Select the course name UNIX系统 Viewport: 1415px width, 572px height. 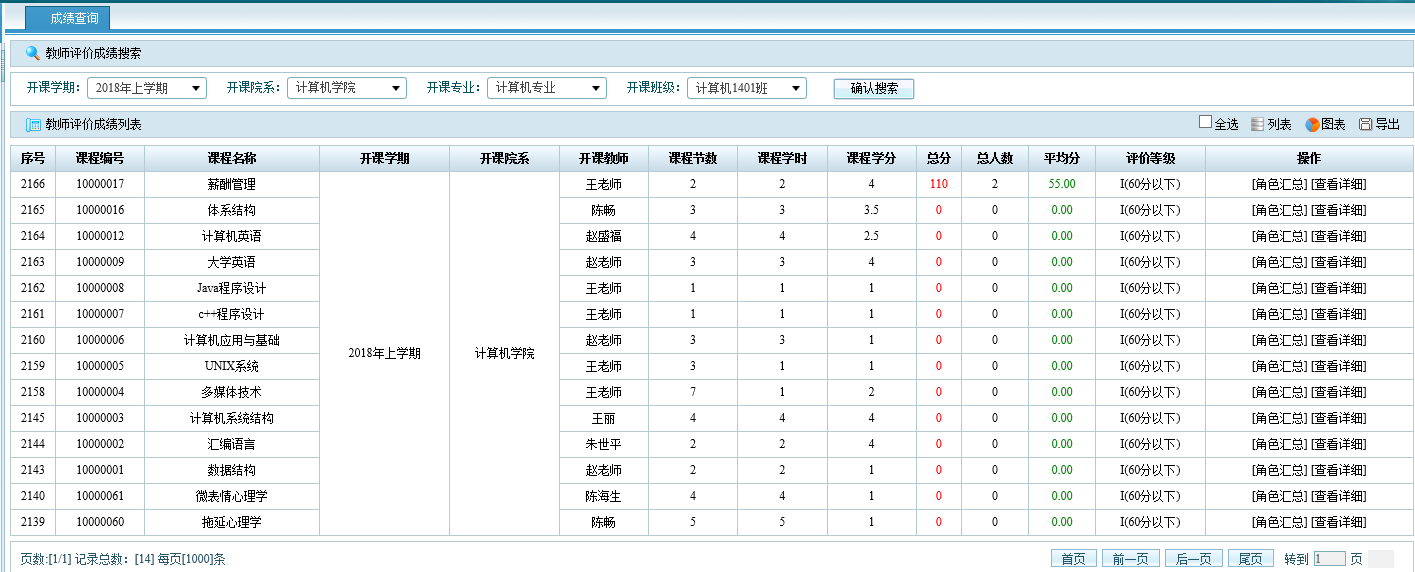pyautogui.click(x=232, y=366)
